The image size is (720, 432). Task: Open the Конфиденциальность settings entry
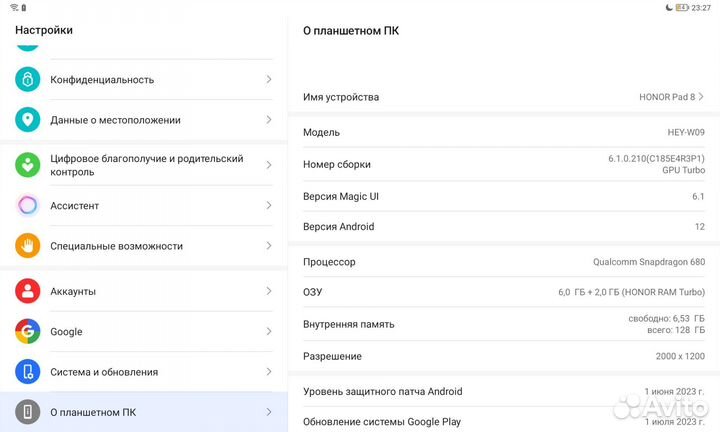(x=144, y=79)
